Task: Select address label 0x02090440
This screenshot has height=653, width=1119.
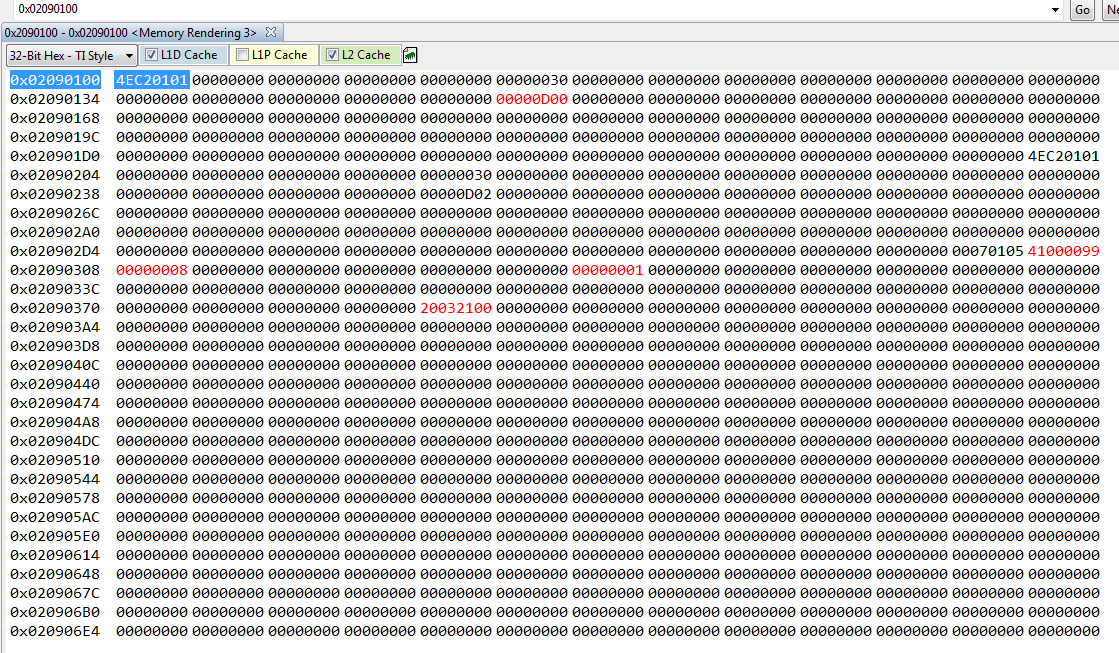Action: click(x=55, y=384)
